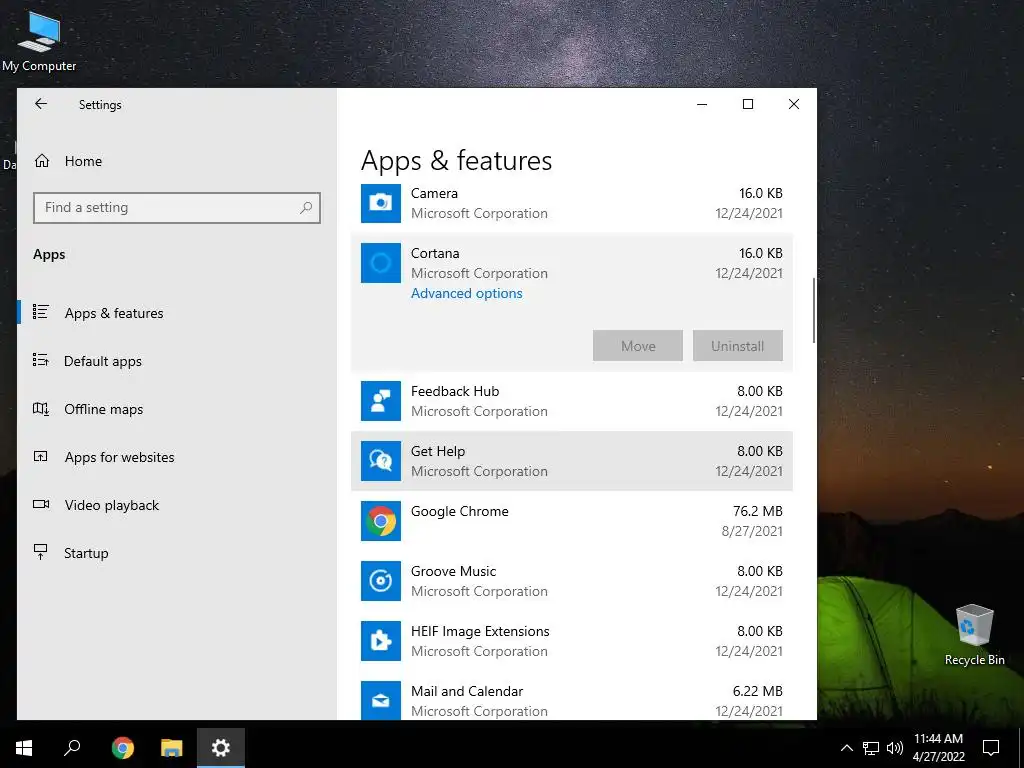Select the Recycle Bin desktop icon

pos(974,635)
